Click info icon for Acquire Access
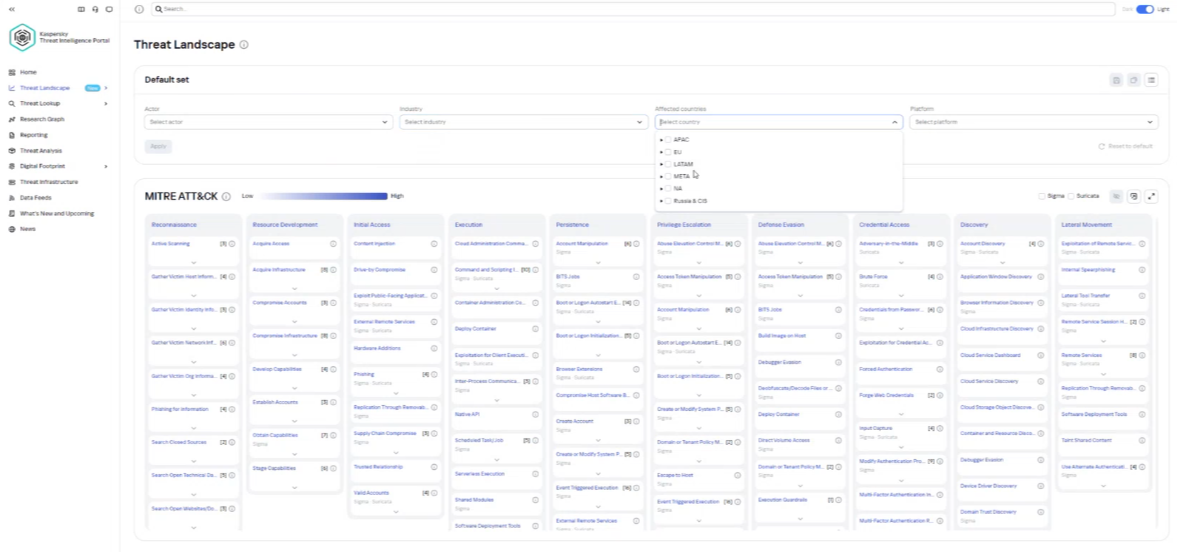The image size is (1177, 552). [333, 243]
